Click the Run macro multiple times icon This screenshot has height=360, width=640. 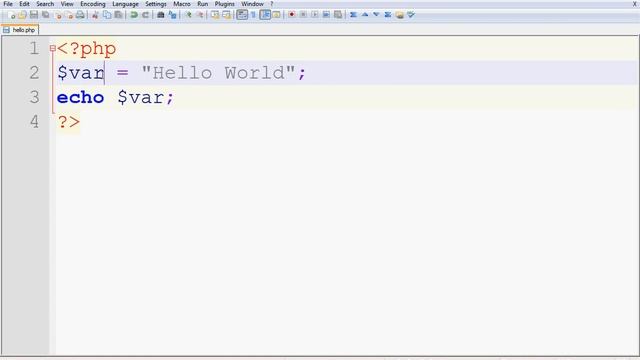[326, 15]
